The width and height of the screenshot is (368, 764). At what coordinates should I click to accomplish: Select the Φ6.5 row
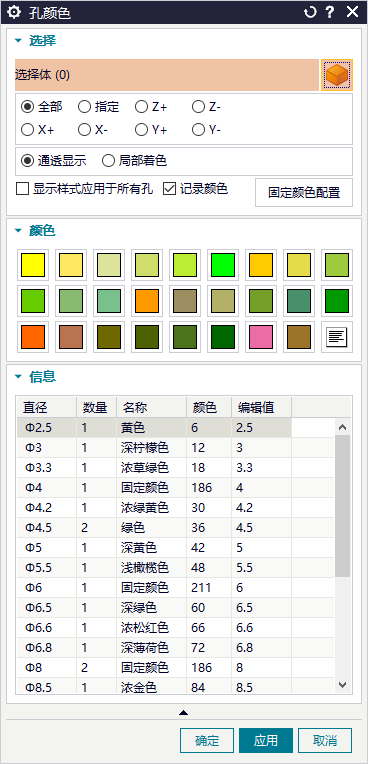point(176,608)
